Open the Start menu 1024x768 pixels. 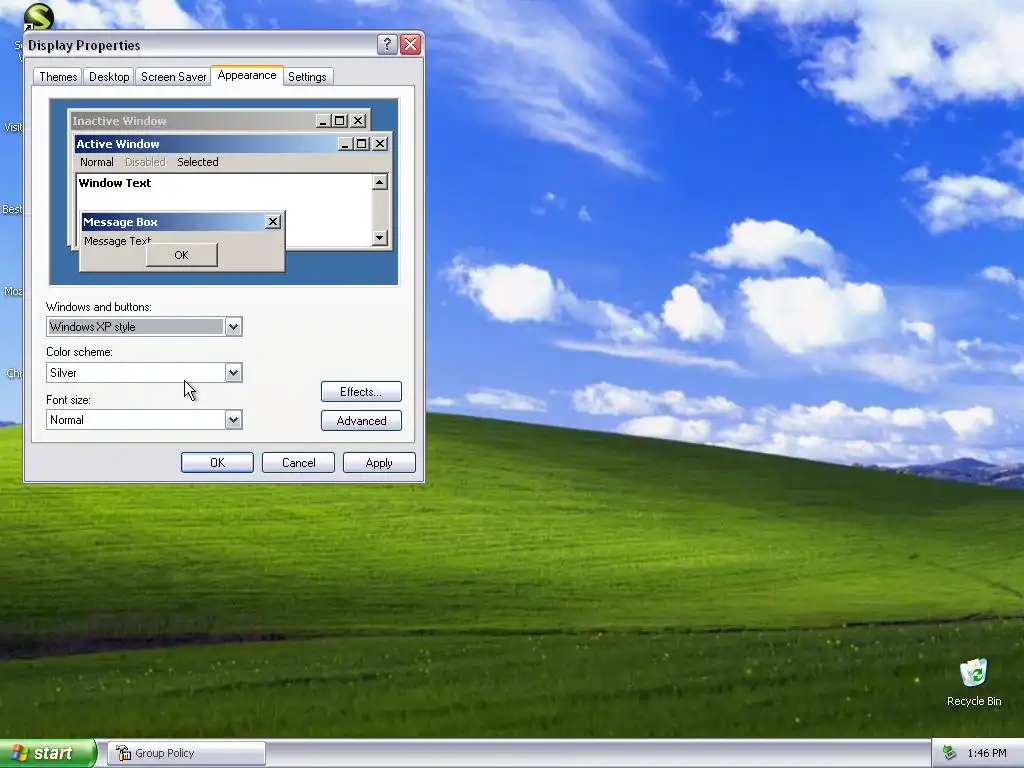(48, 753)
